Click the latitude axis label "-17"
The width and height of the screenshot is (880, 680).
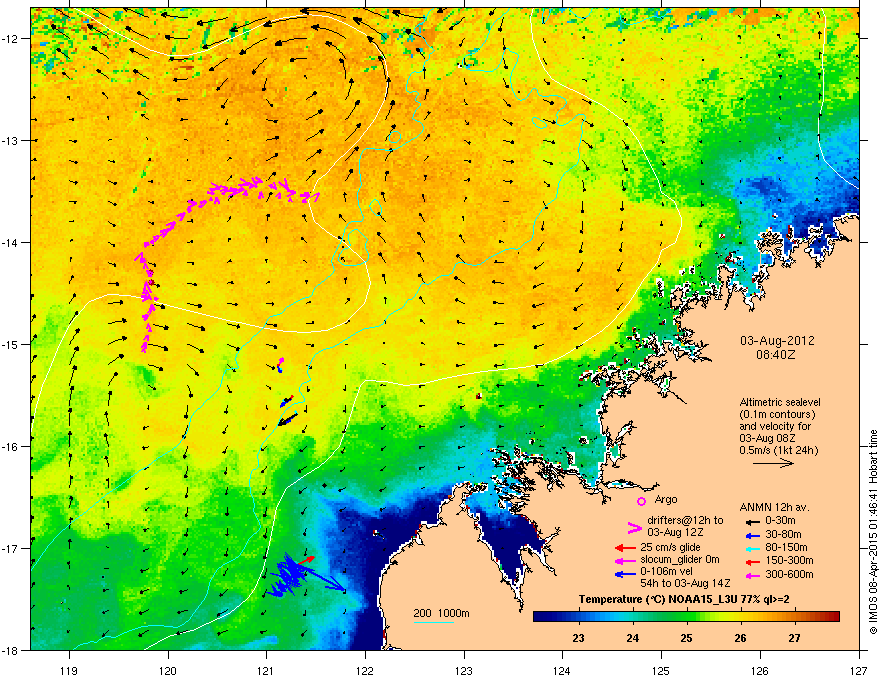point(10,548)
